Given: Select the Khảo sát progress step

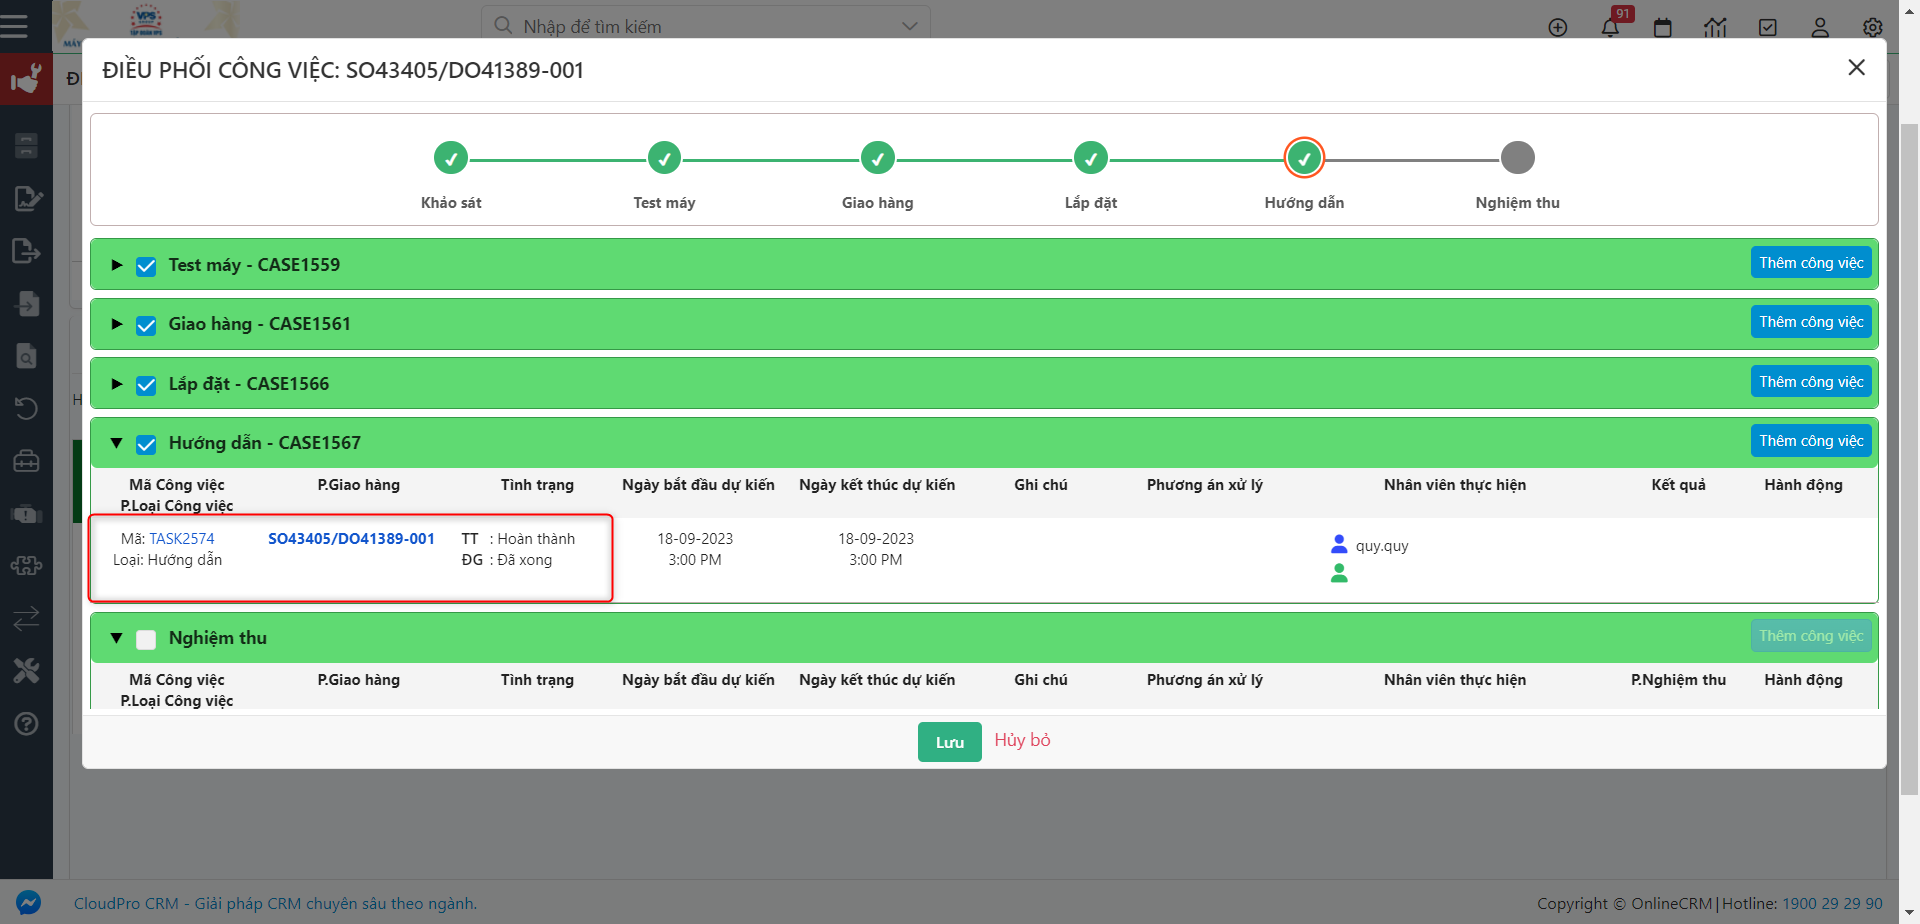Looking at the screenshot, I should pyautogui.click(x=451, y=158).
